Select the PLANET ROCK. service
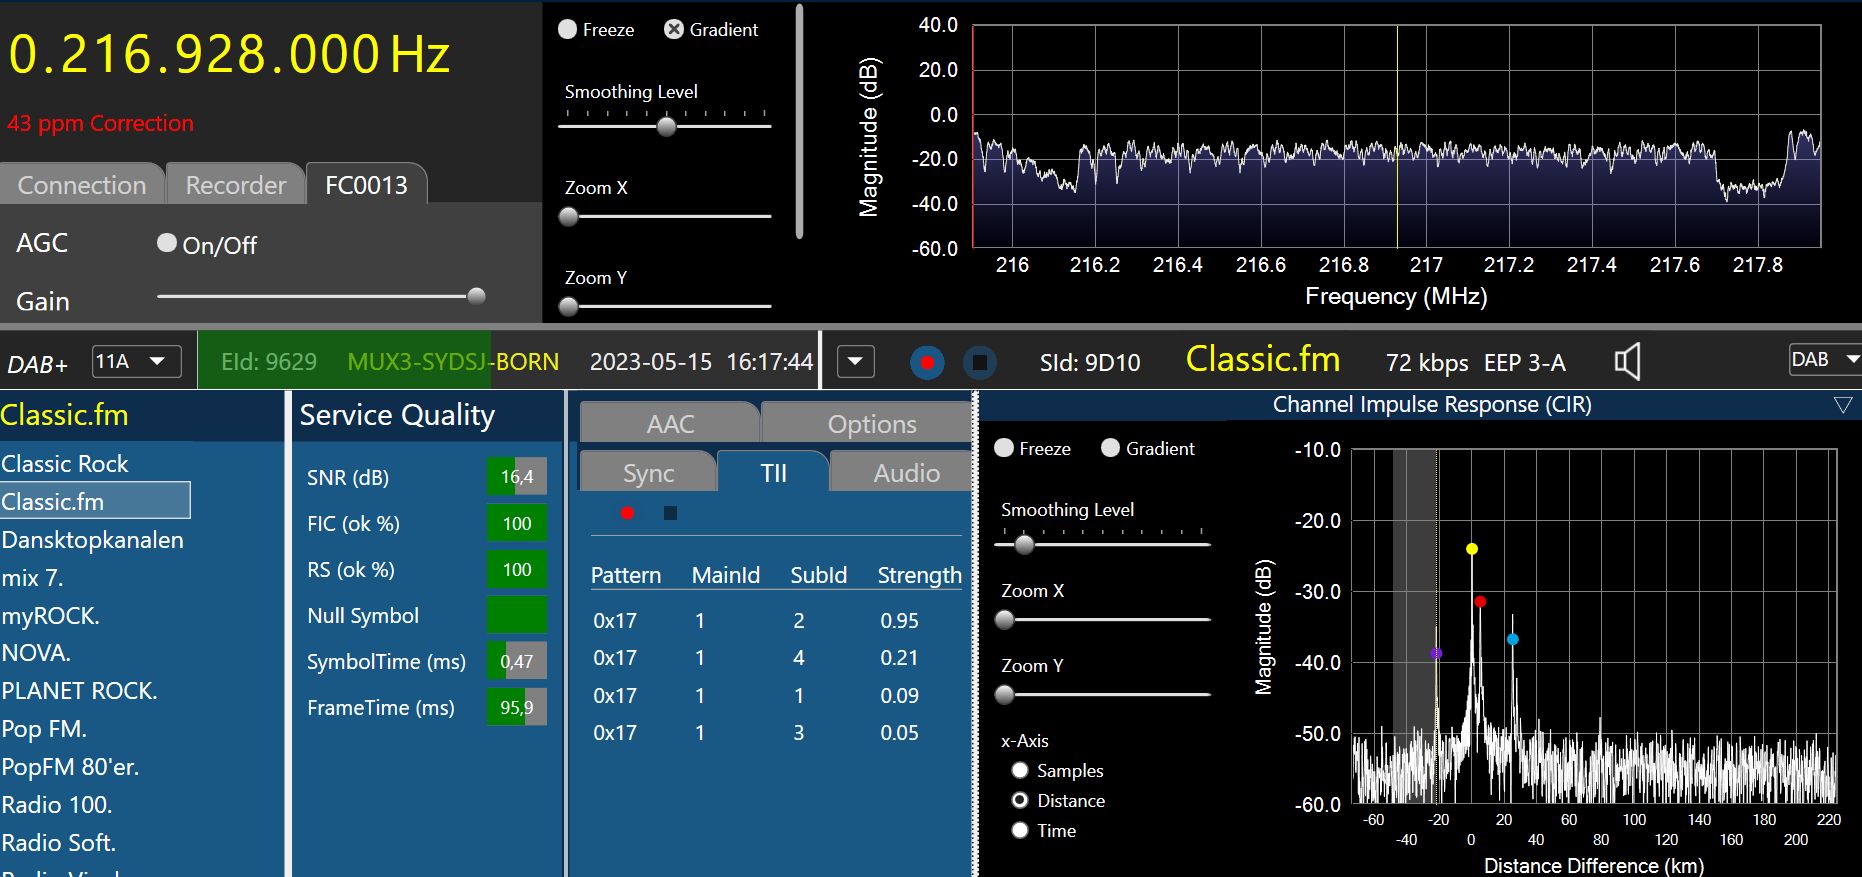1862x877 pixels. [79, 691]
